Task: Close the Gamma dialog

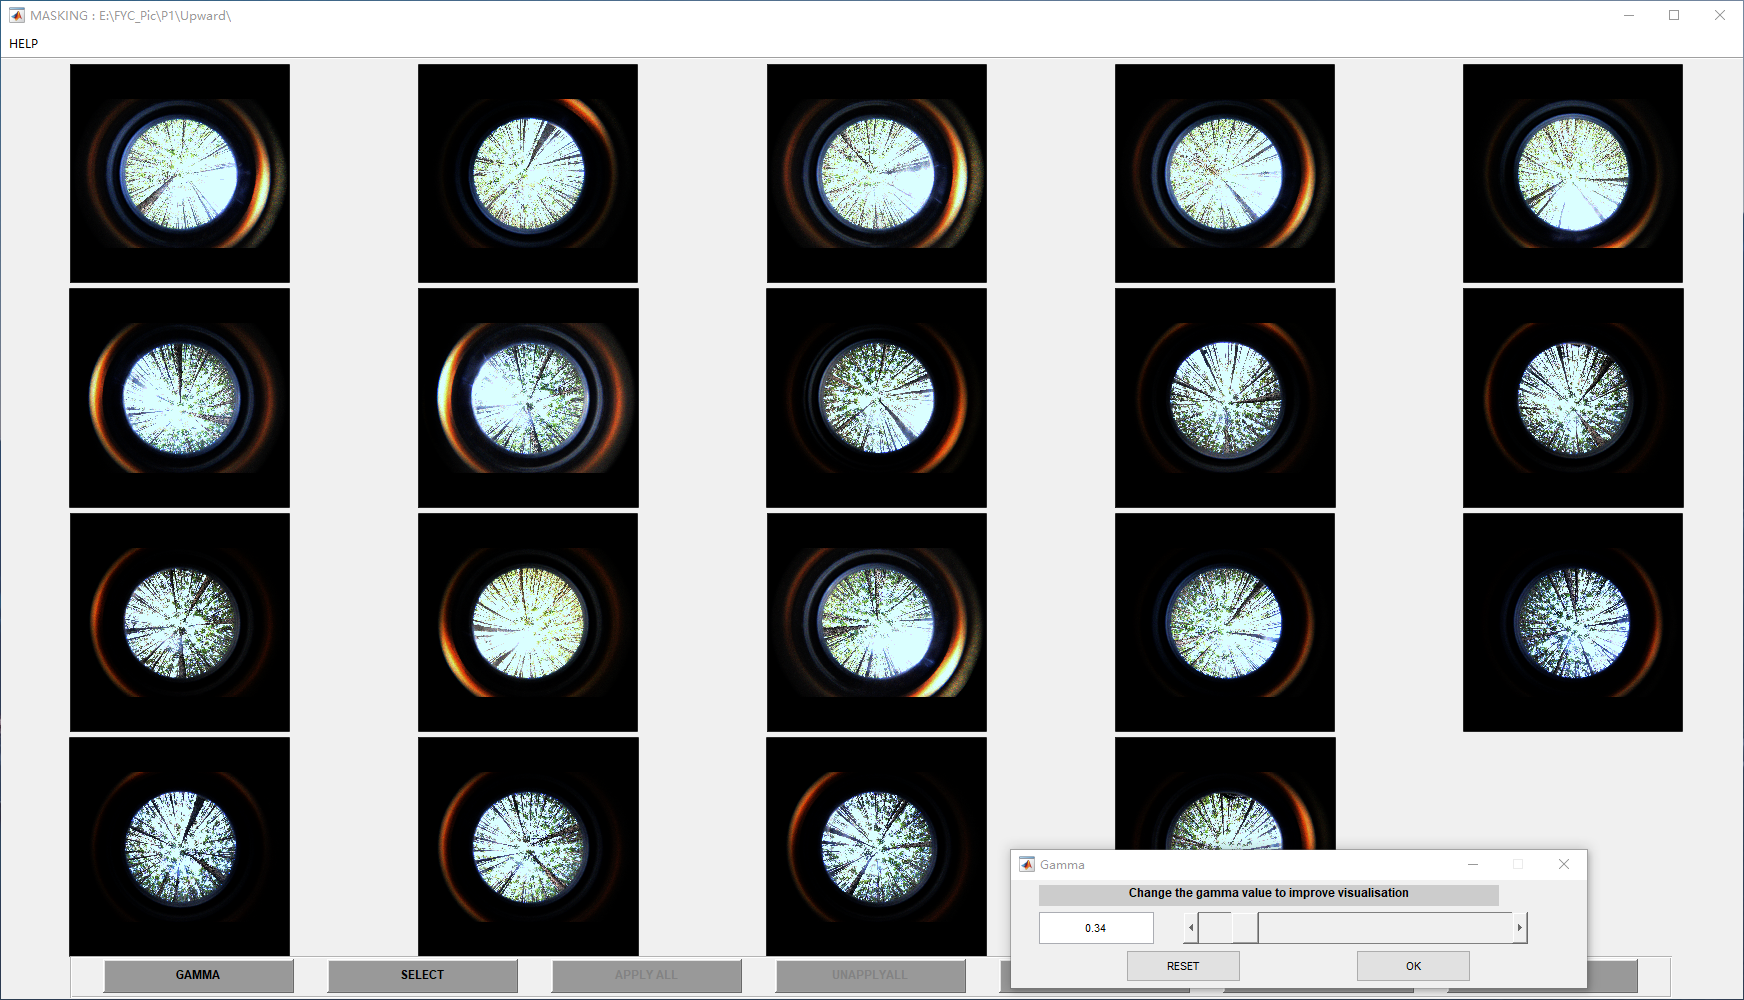Action: coord(1564,864)
